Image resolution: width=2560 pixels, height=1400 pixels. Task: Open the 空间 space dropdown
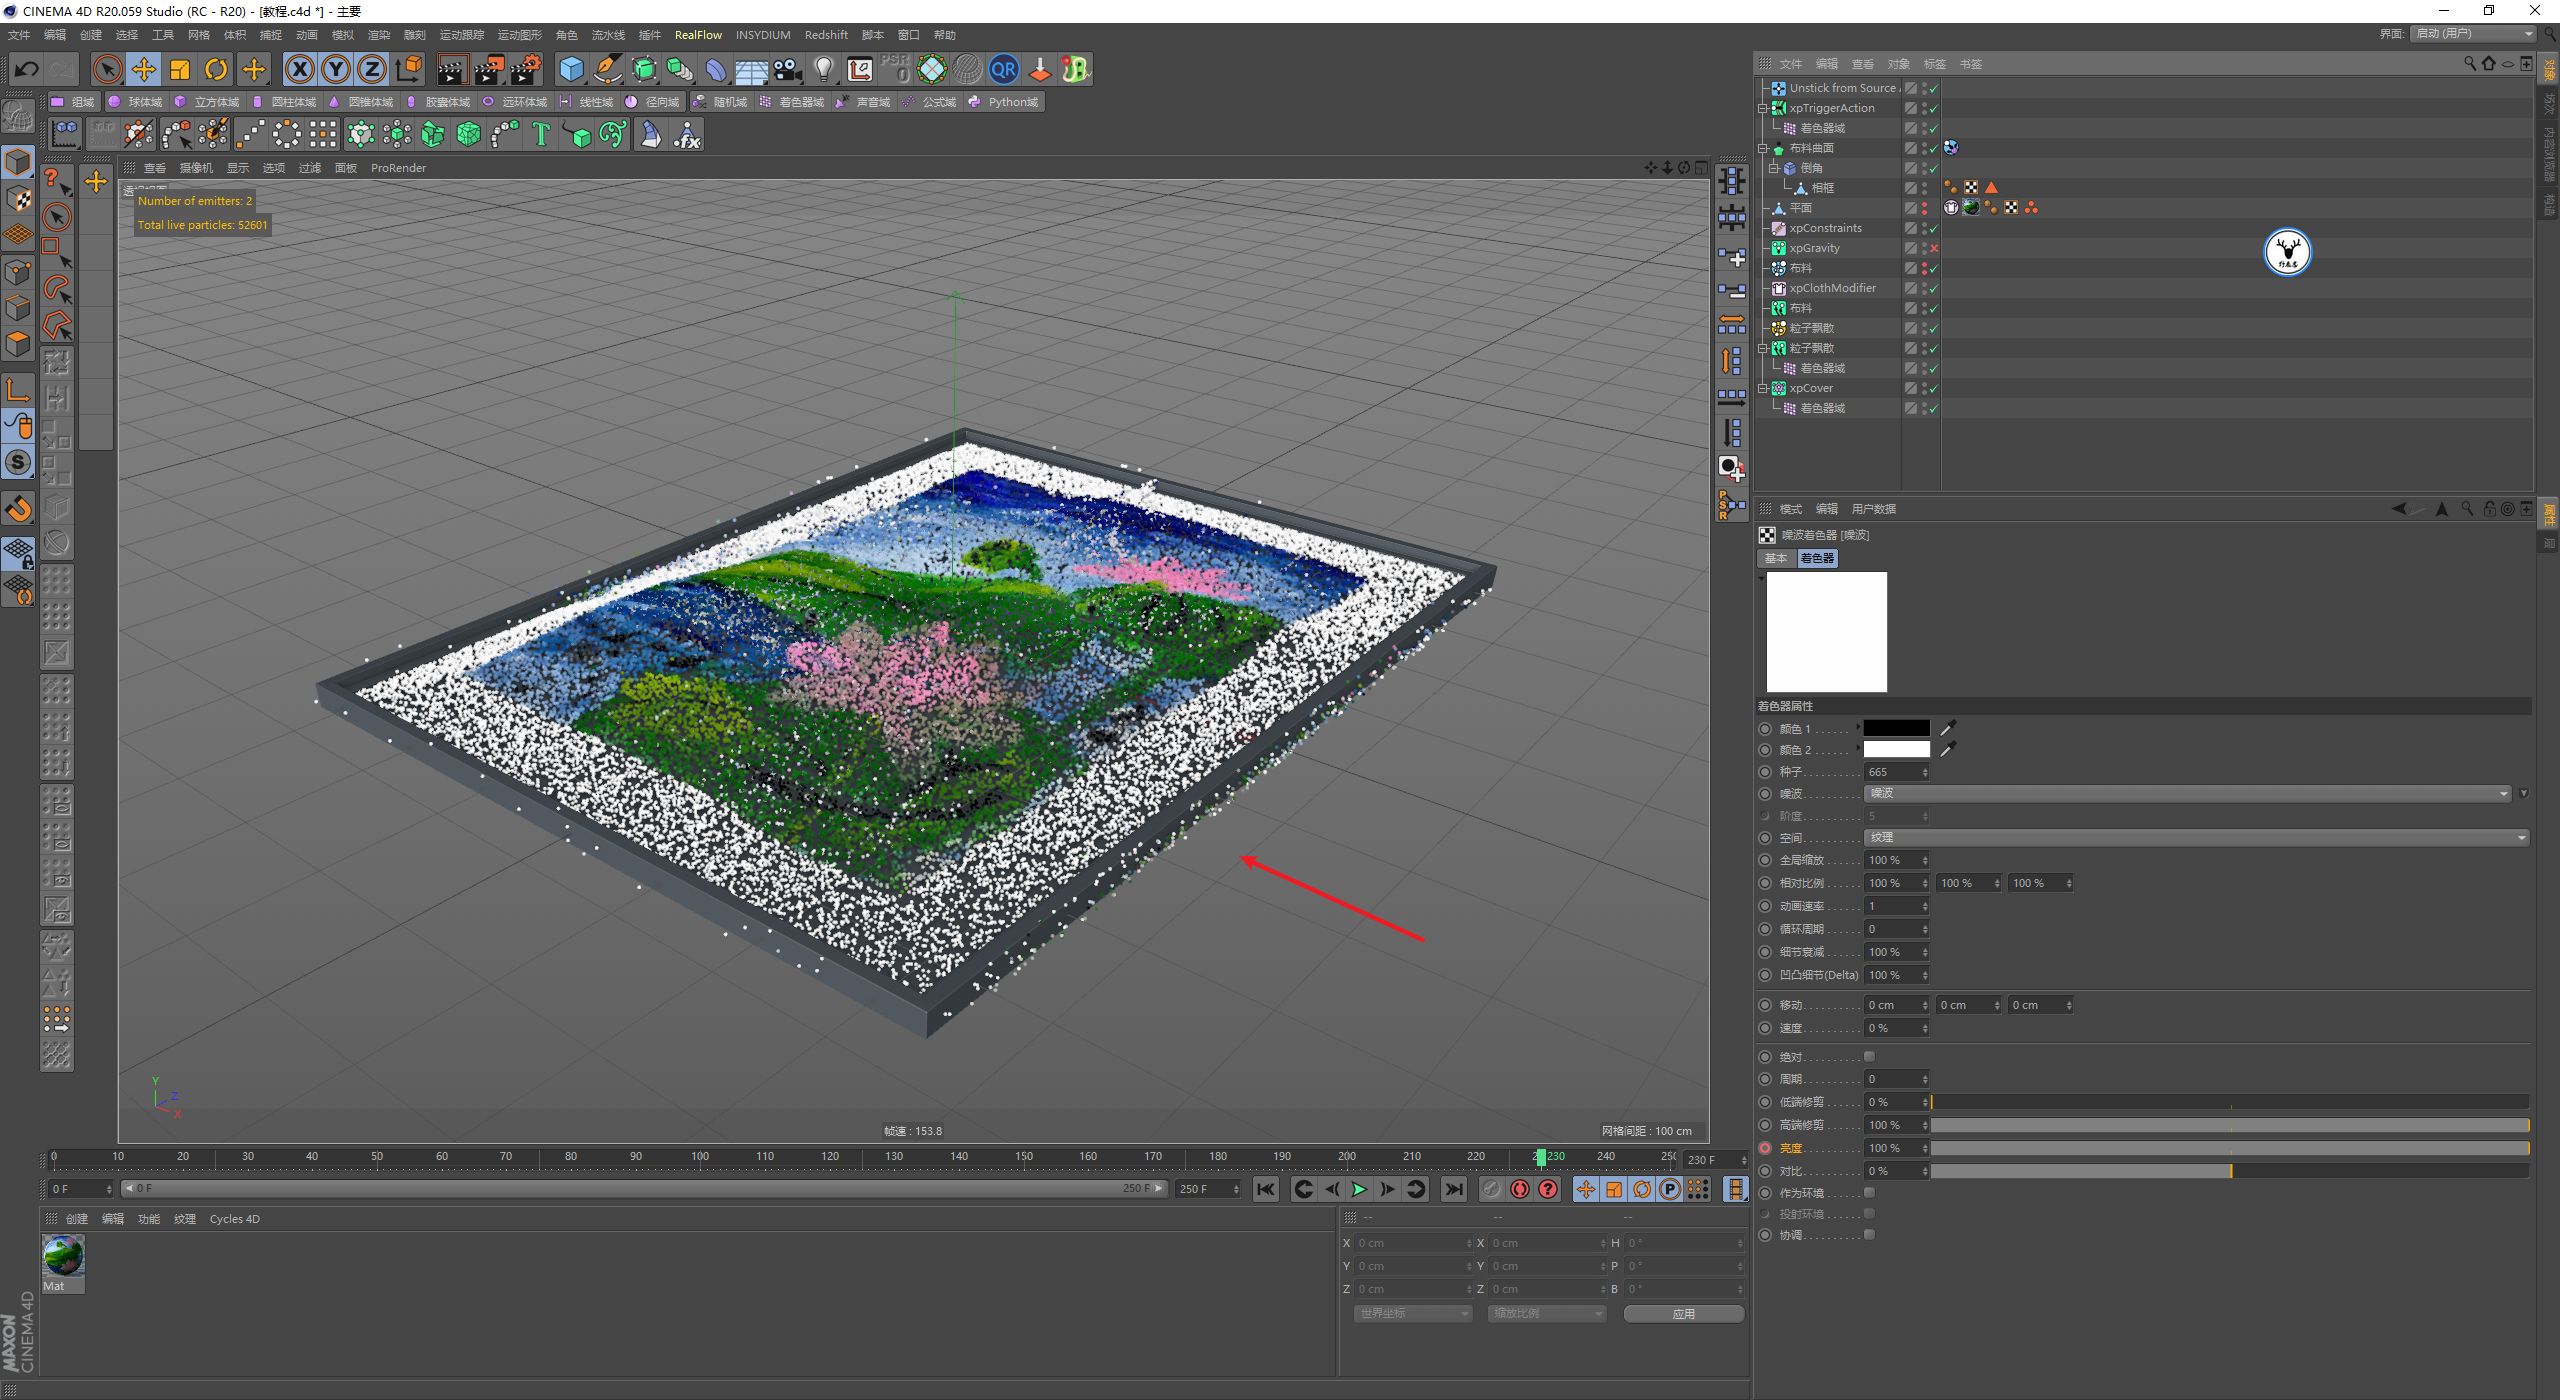pyautogui.click(x=2195, y=837)
